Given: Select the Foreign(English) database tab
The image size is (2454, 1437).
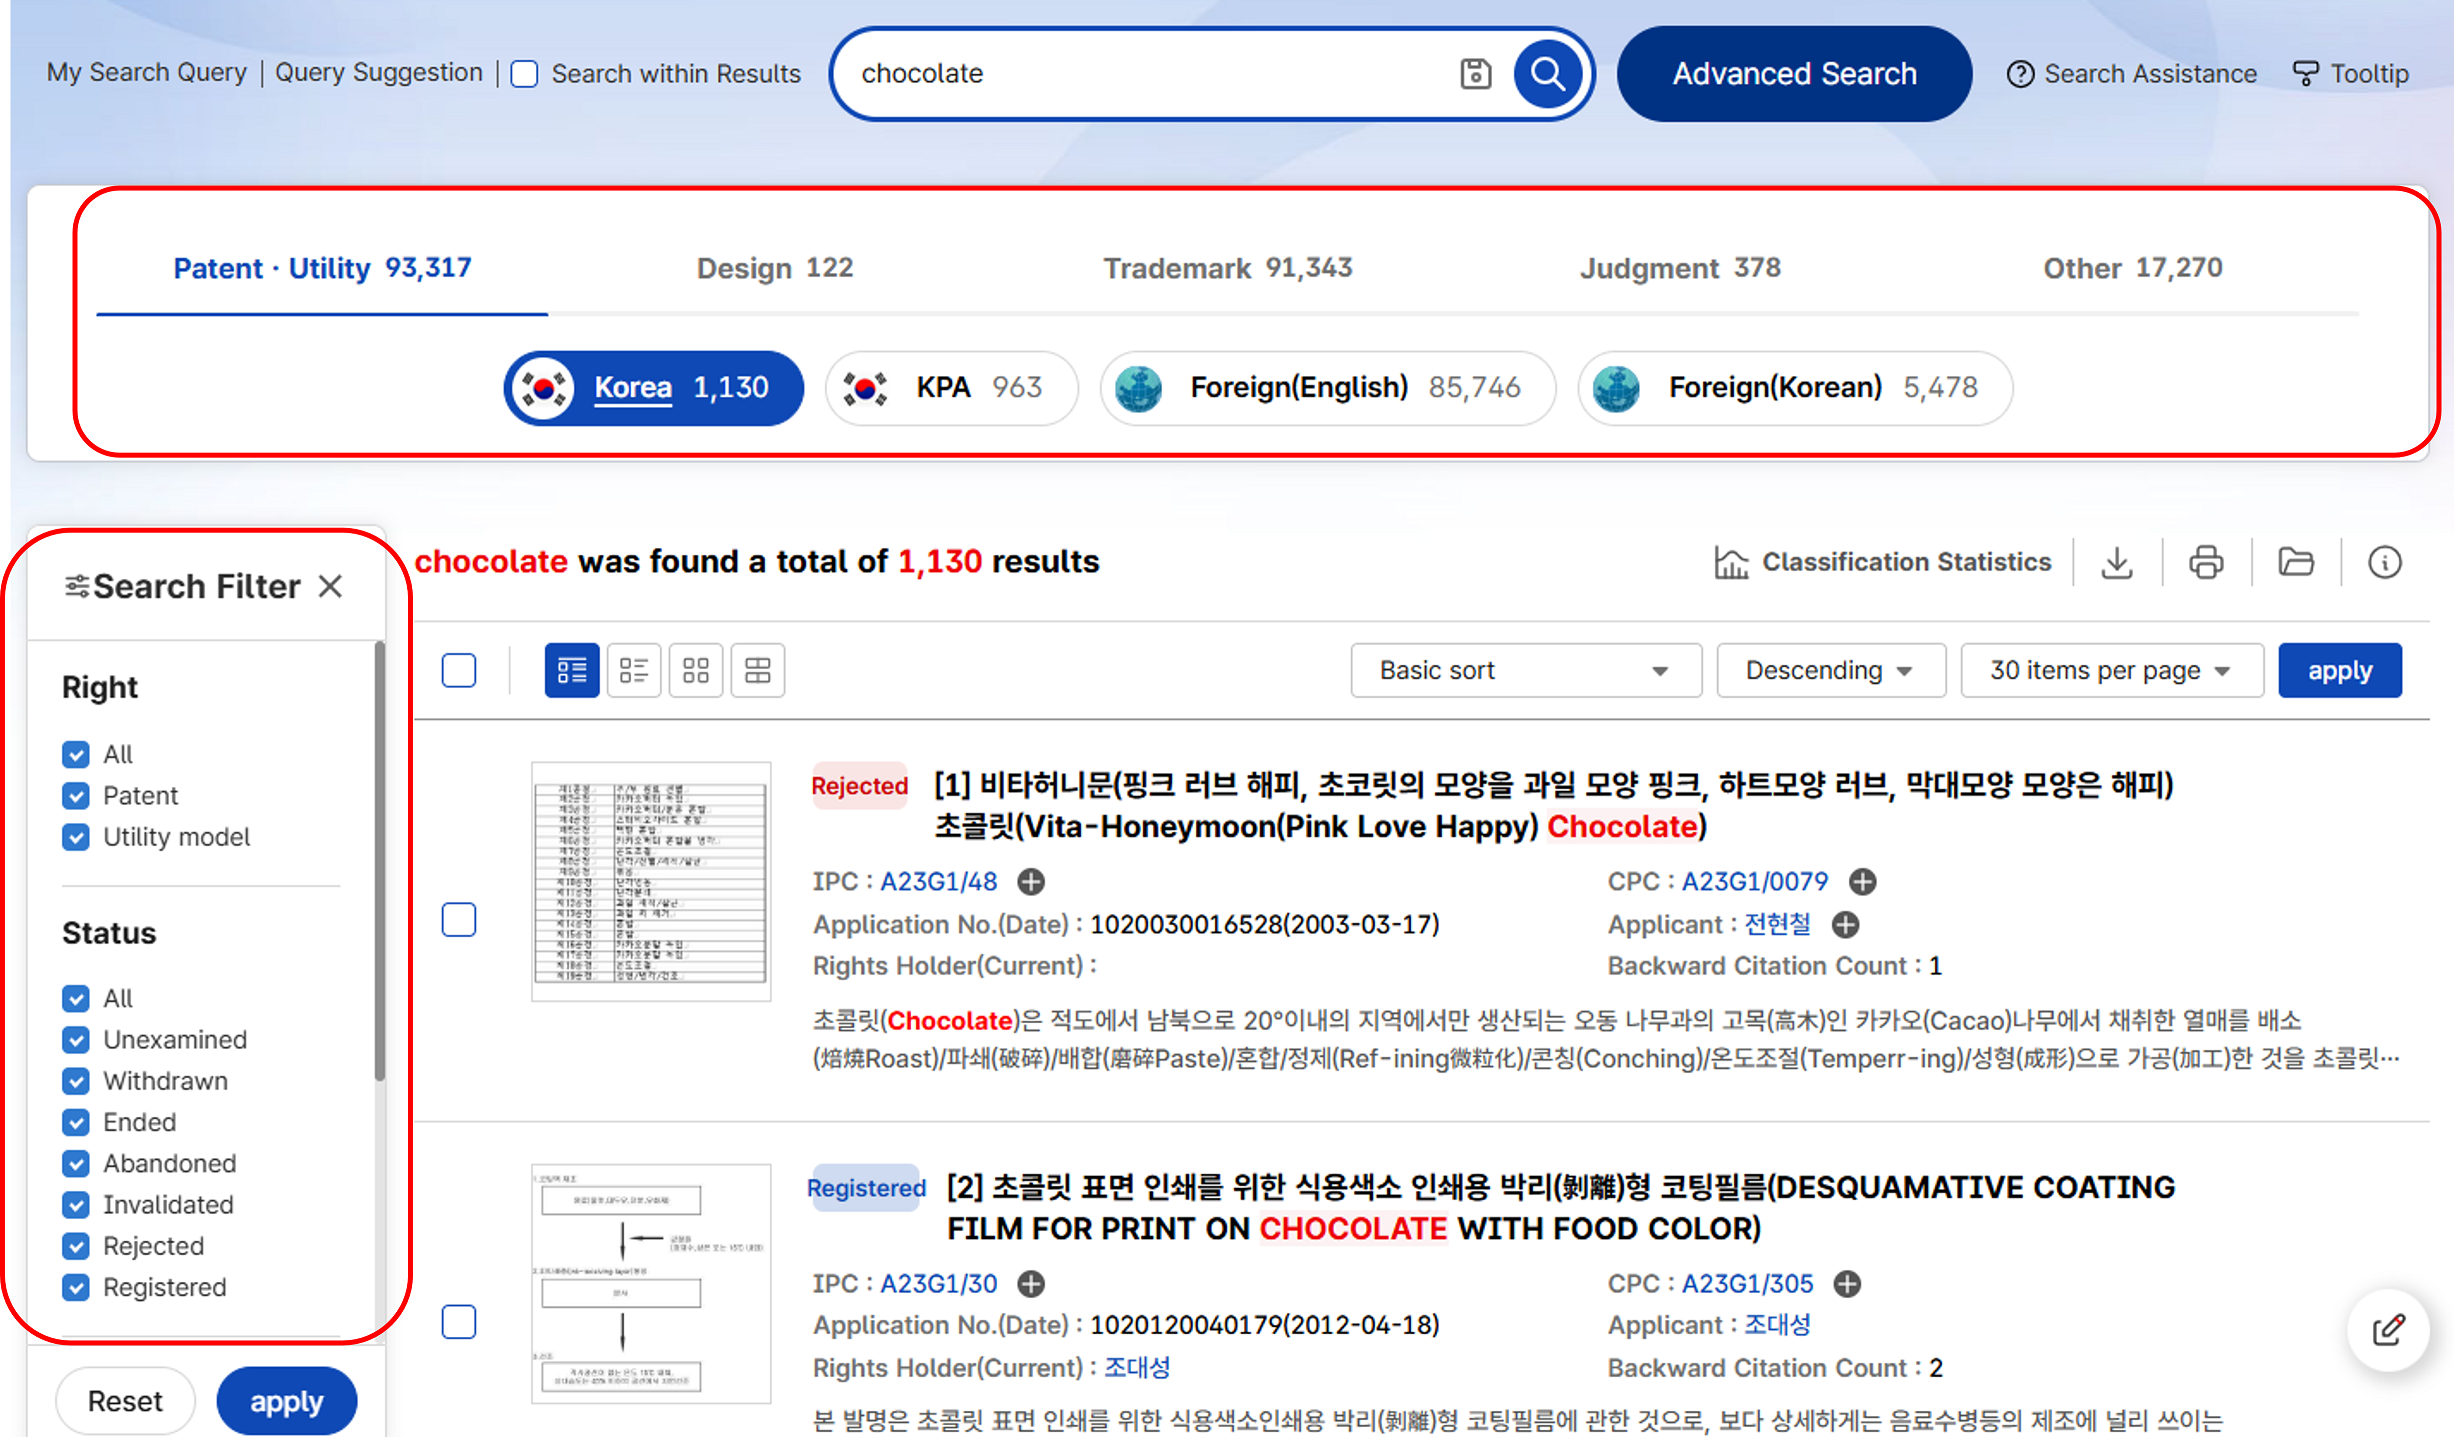Looking at the screenshot, I should pos(1327,388).
